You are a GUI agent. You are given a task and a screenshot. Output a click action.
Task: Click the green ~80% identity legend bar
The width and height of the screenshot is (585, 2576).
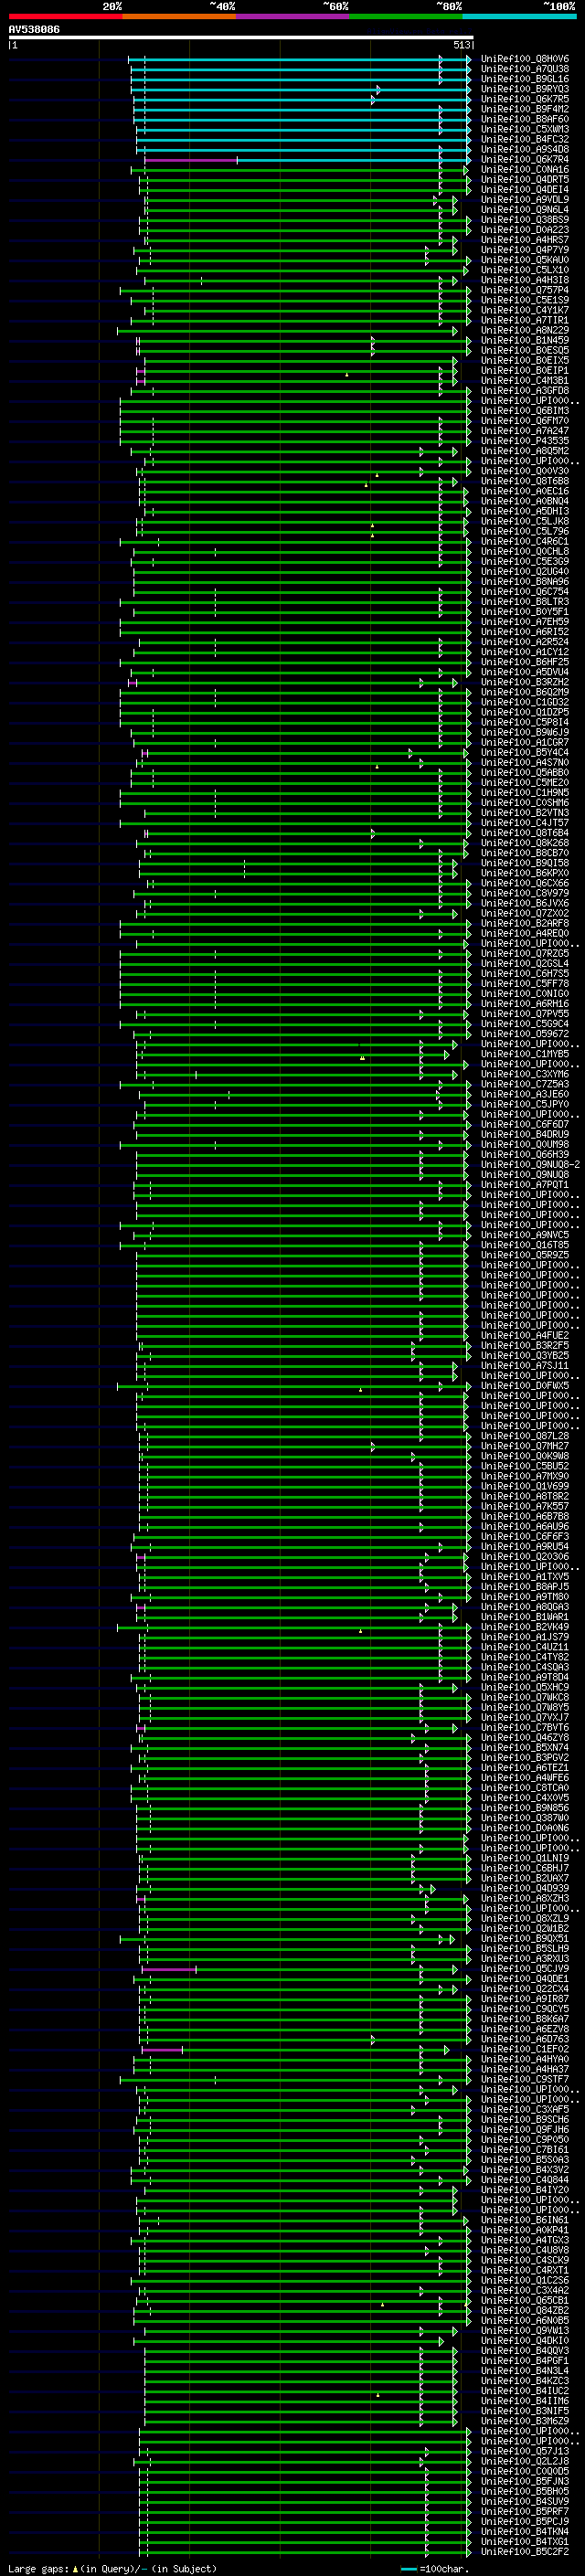coord(406,16)
